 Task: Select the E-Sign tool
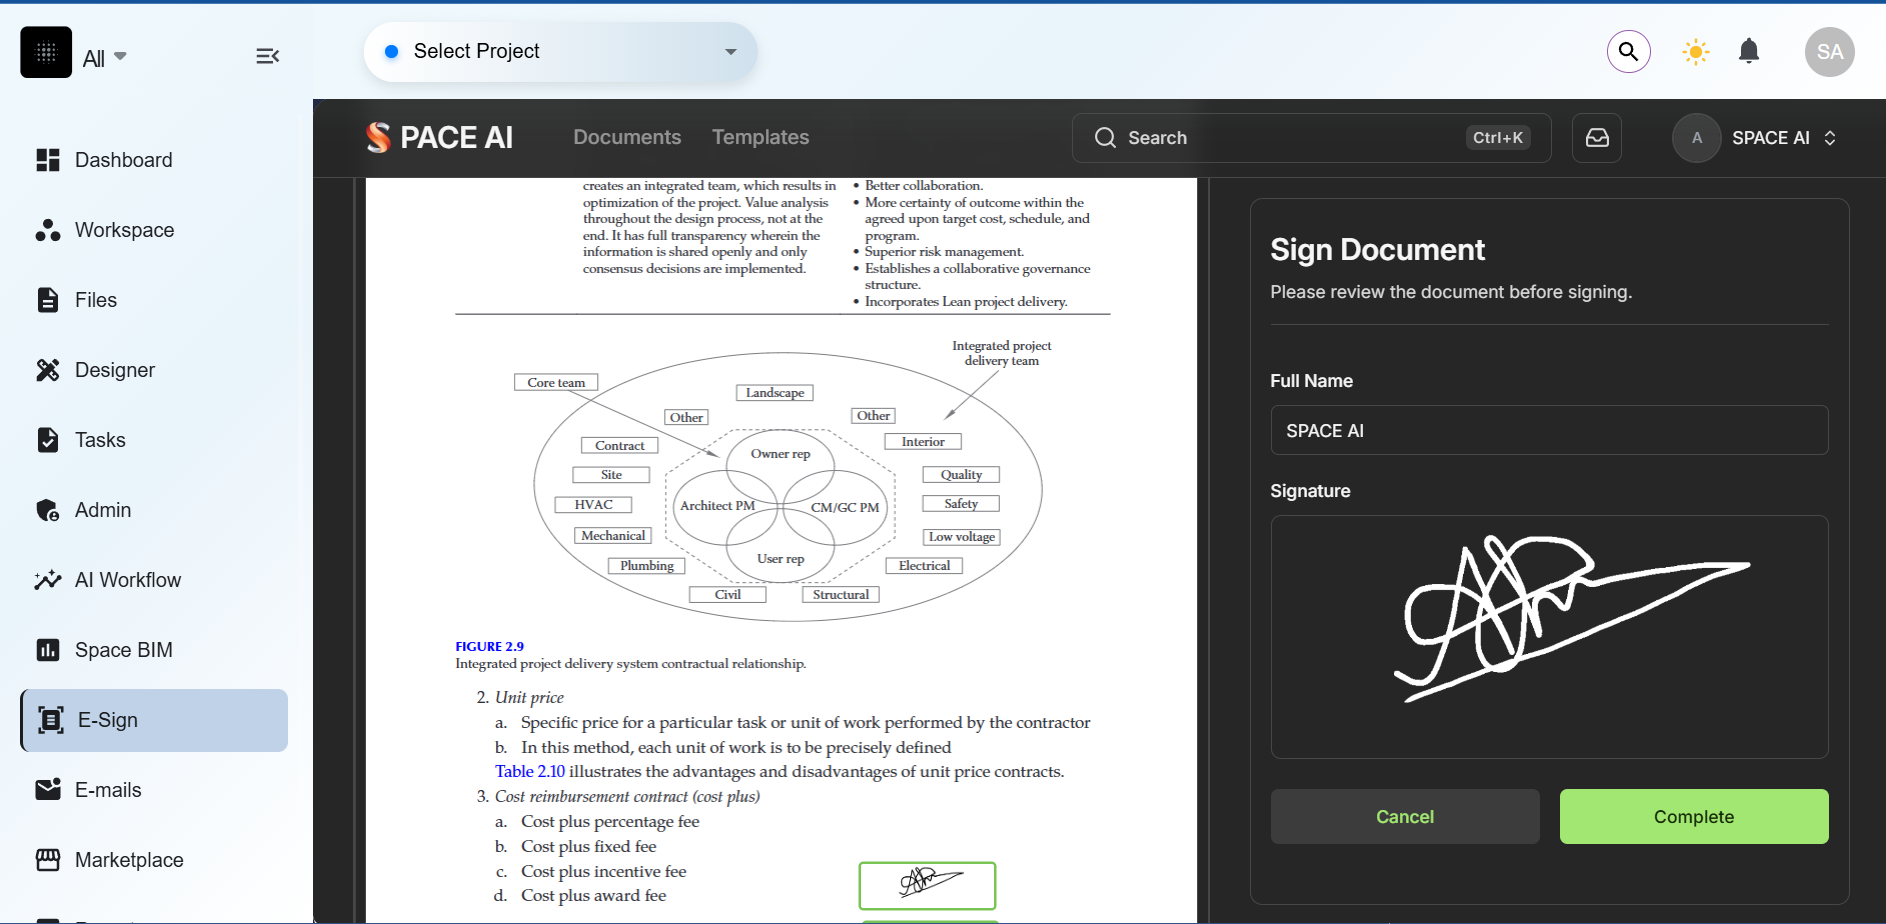pyautogui.click(x=106, y=719)
